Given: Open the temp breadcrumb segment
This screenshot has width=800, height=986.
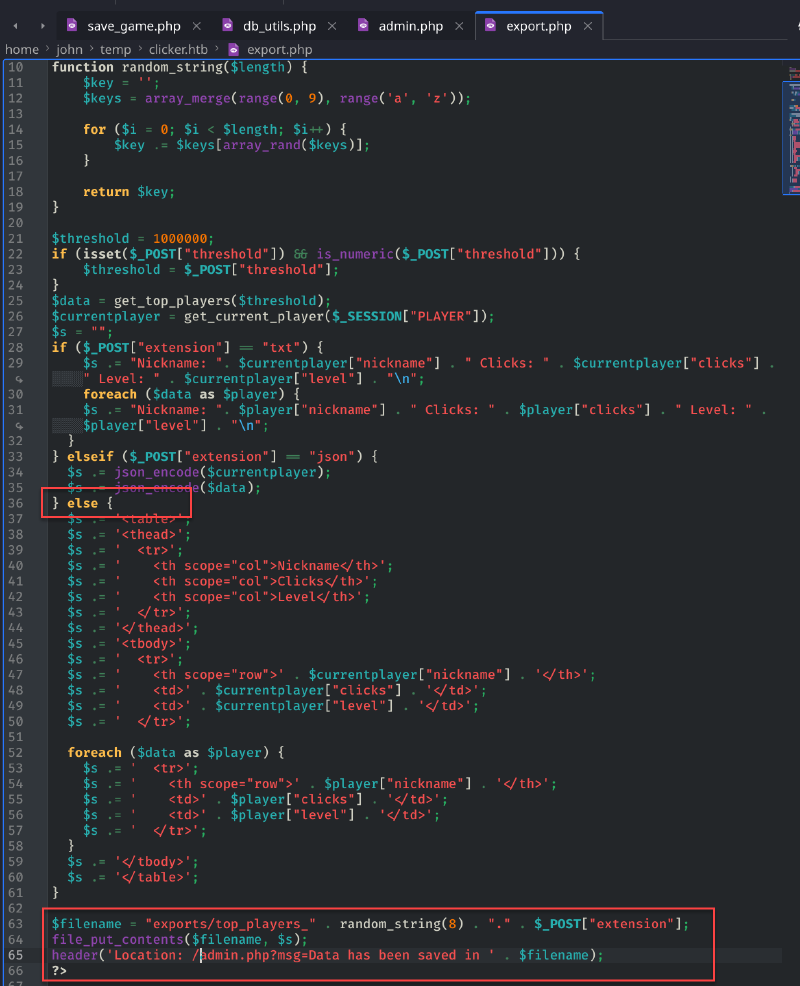Looking at the screenshot, I should [x=116, y=50].
